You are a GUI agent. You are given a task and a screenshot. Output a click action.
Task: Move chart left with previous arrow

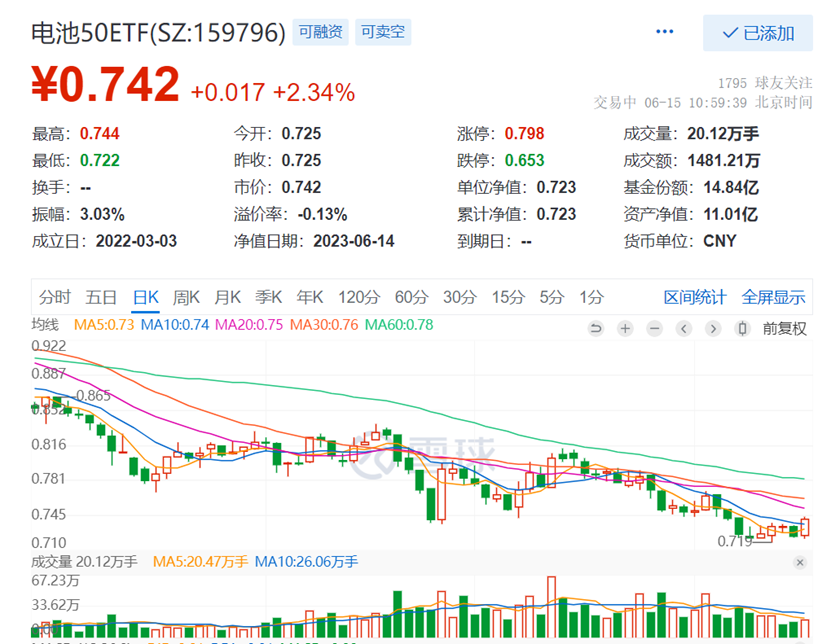684,329
